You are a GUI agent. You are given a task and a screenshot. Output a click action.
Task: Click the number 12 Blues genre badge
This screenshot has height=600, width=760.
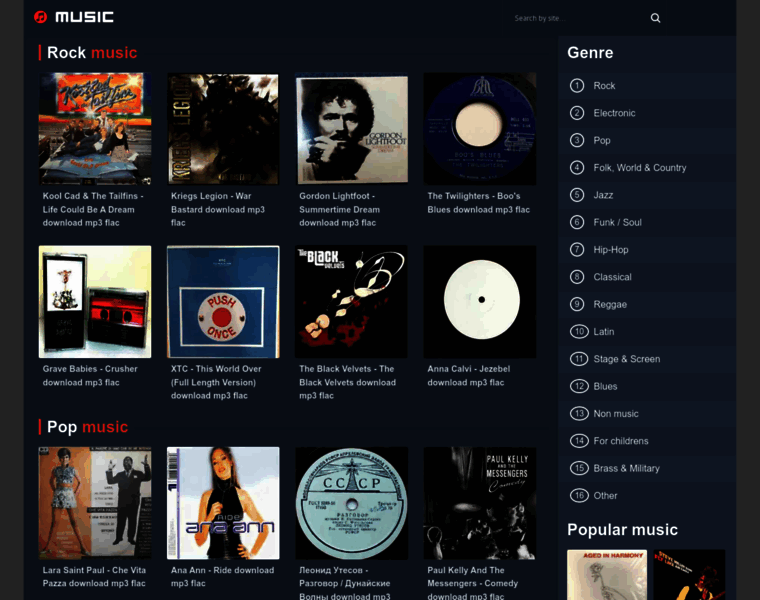click(x=579, y=386)
